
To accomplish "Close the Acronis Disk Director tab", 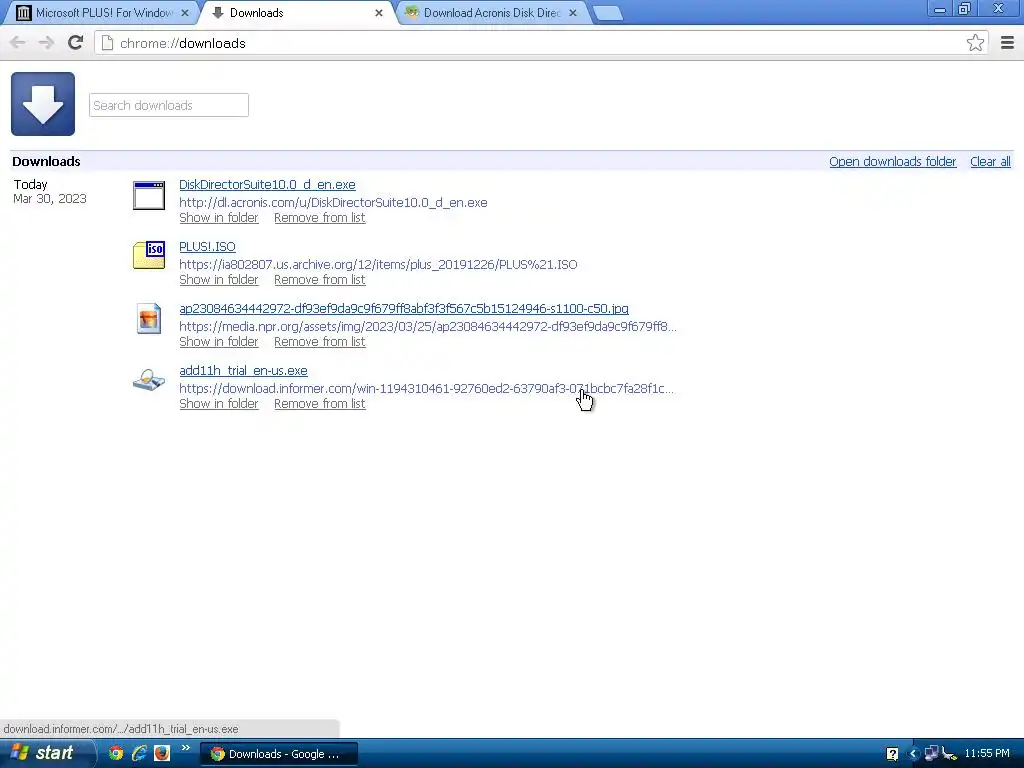I will point(573,12).
